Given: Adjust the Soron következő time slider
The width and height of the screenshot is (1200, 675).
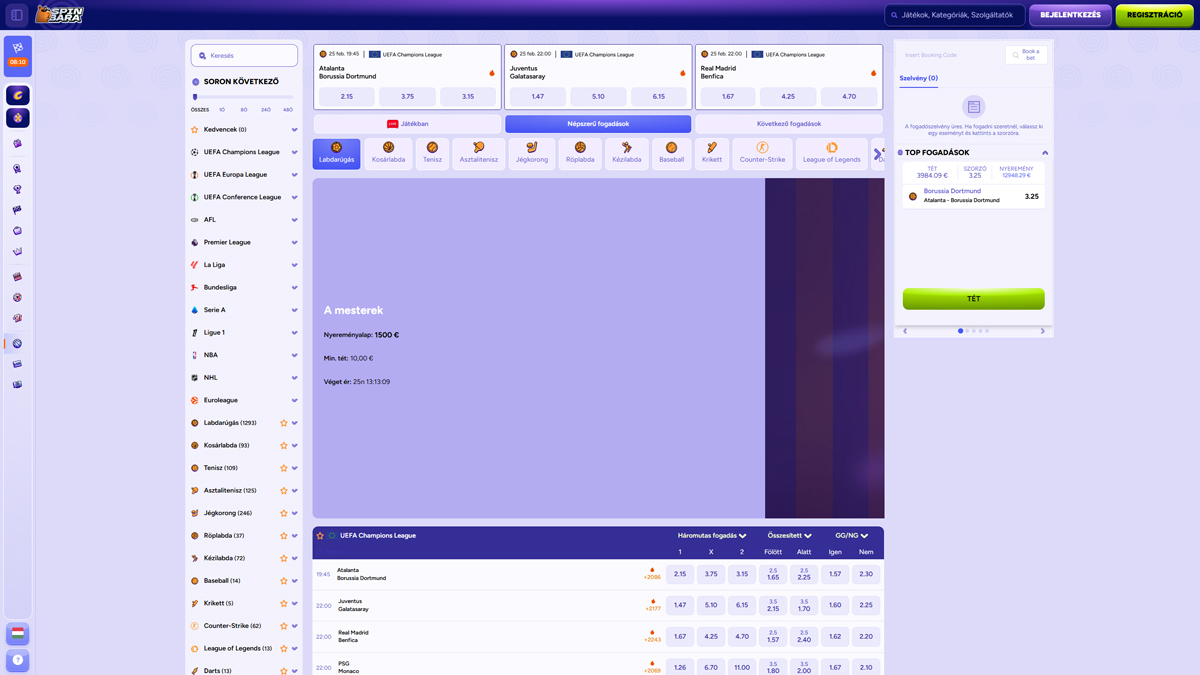Looking at the screenshot, I should [x=196, y=98].
